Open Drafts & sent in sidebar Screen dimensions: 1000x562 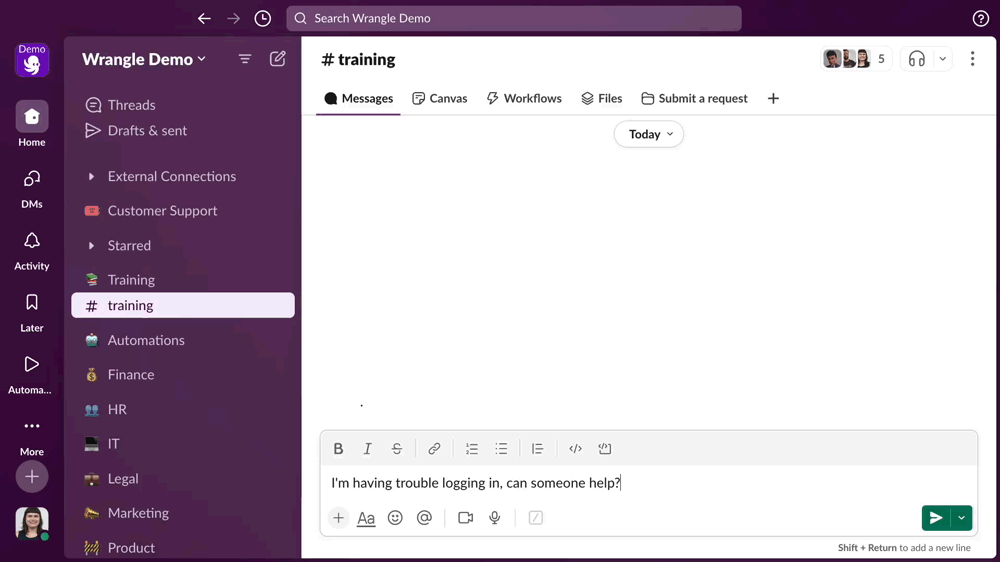[147, 130]
